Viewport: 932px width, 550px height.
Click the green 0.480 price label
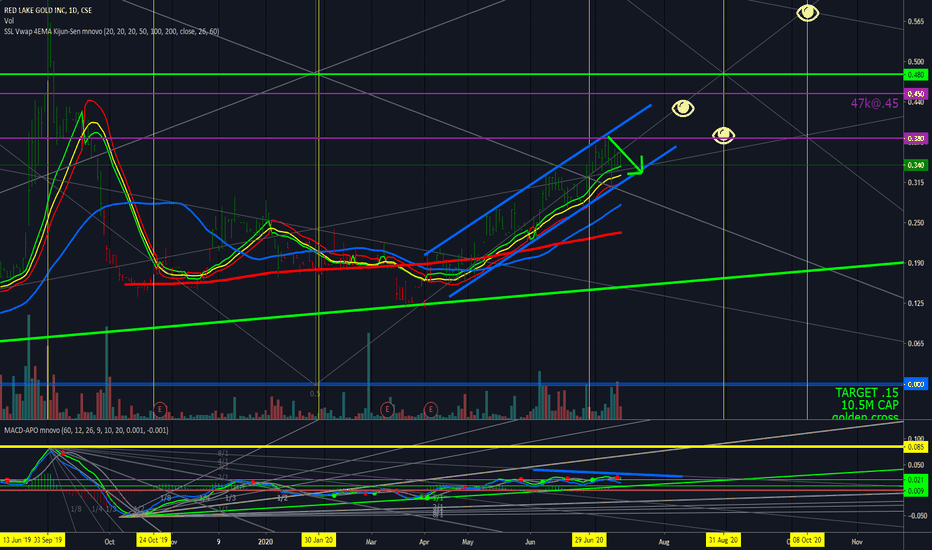coord(915,75)
